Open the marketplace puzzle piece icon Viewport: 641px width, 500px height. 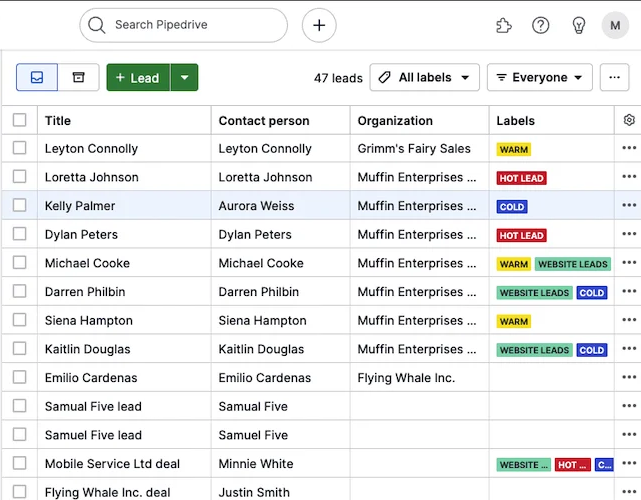(x=504, y=25)
